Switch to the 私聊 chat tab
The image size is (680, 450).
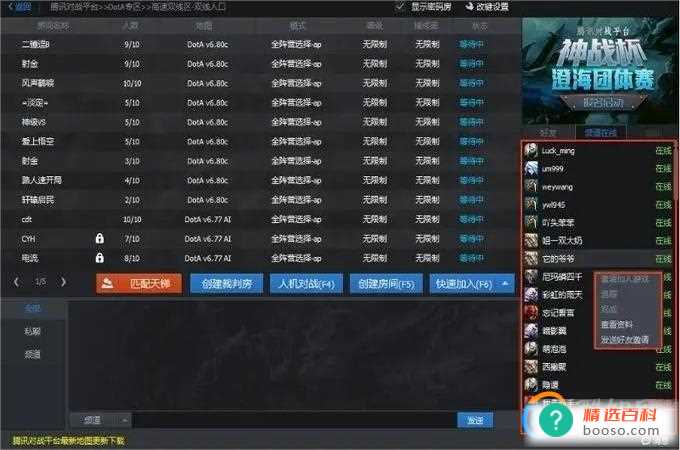[x=33, y=331]
